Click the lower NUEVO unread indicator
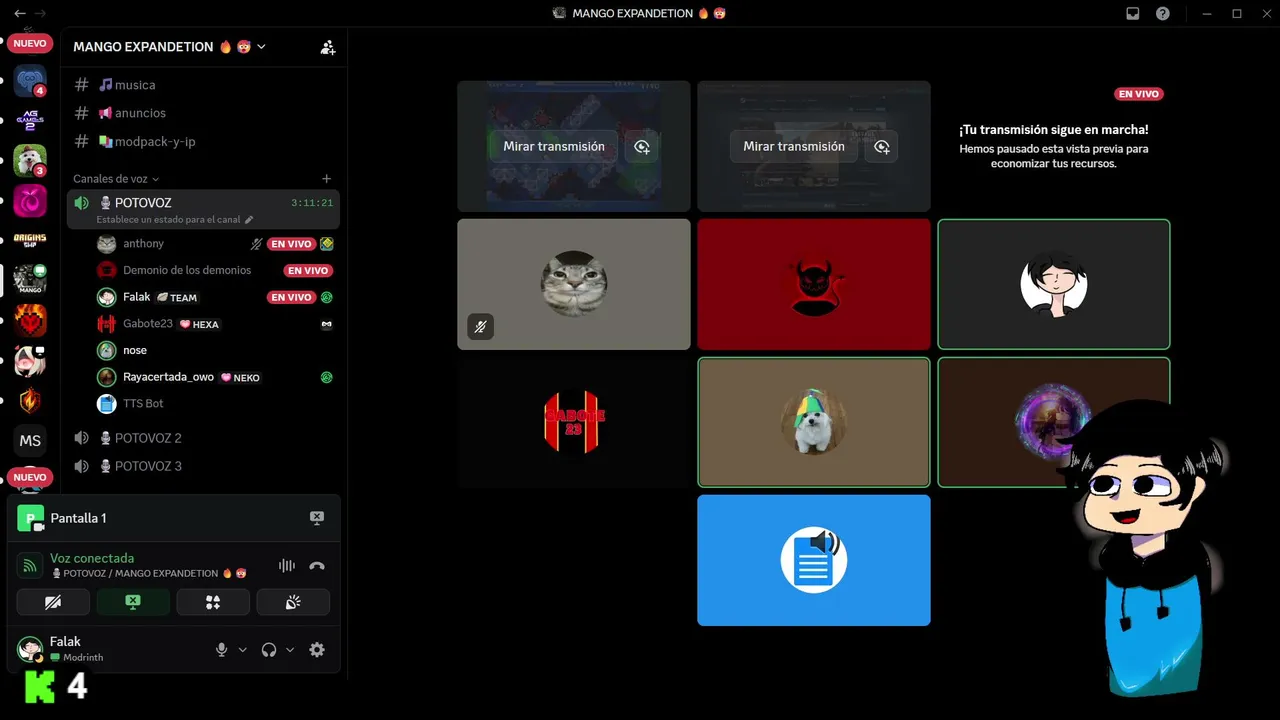The image size is (1280, 720). 30,478
